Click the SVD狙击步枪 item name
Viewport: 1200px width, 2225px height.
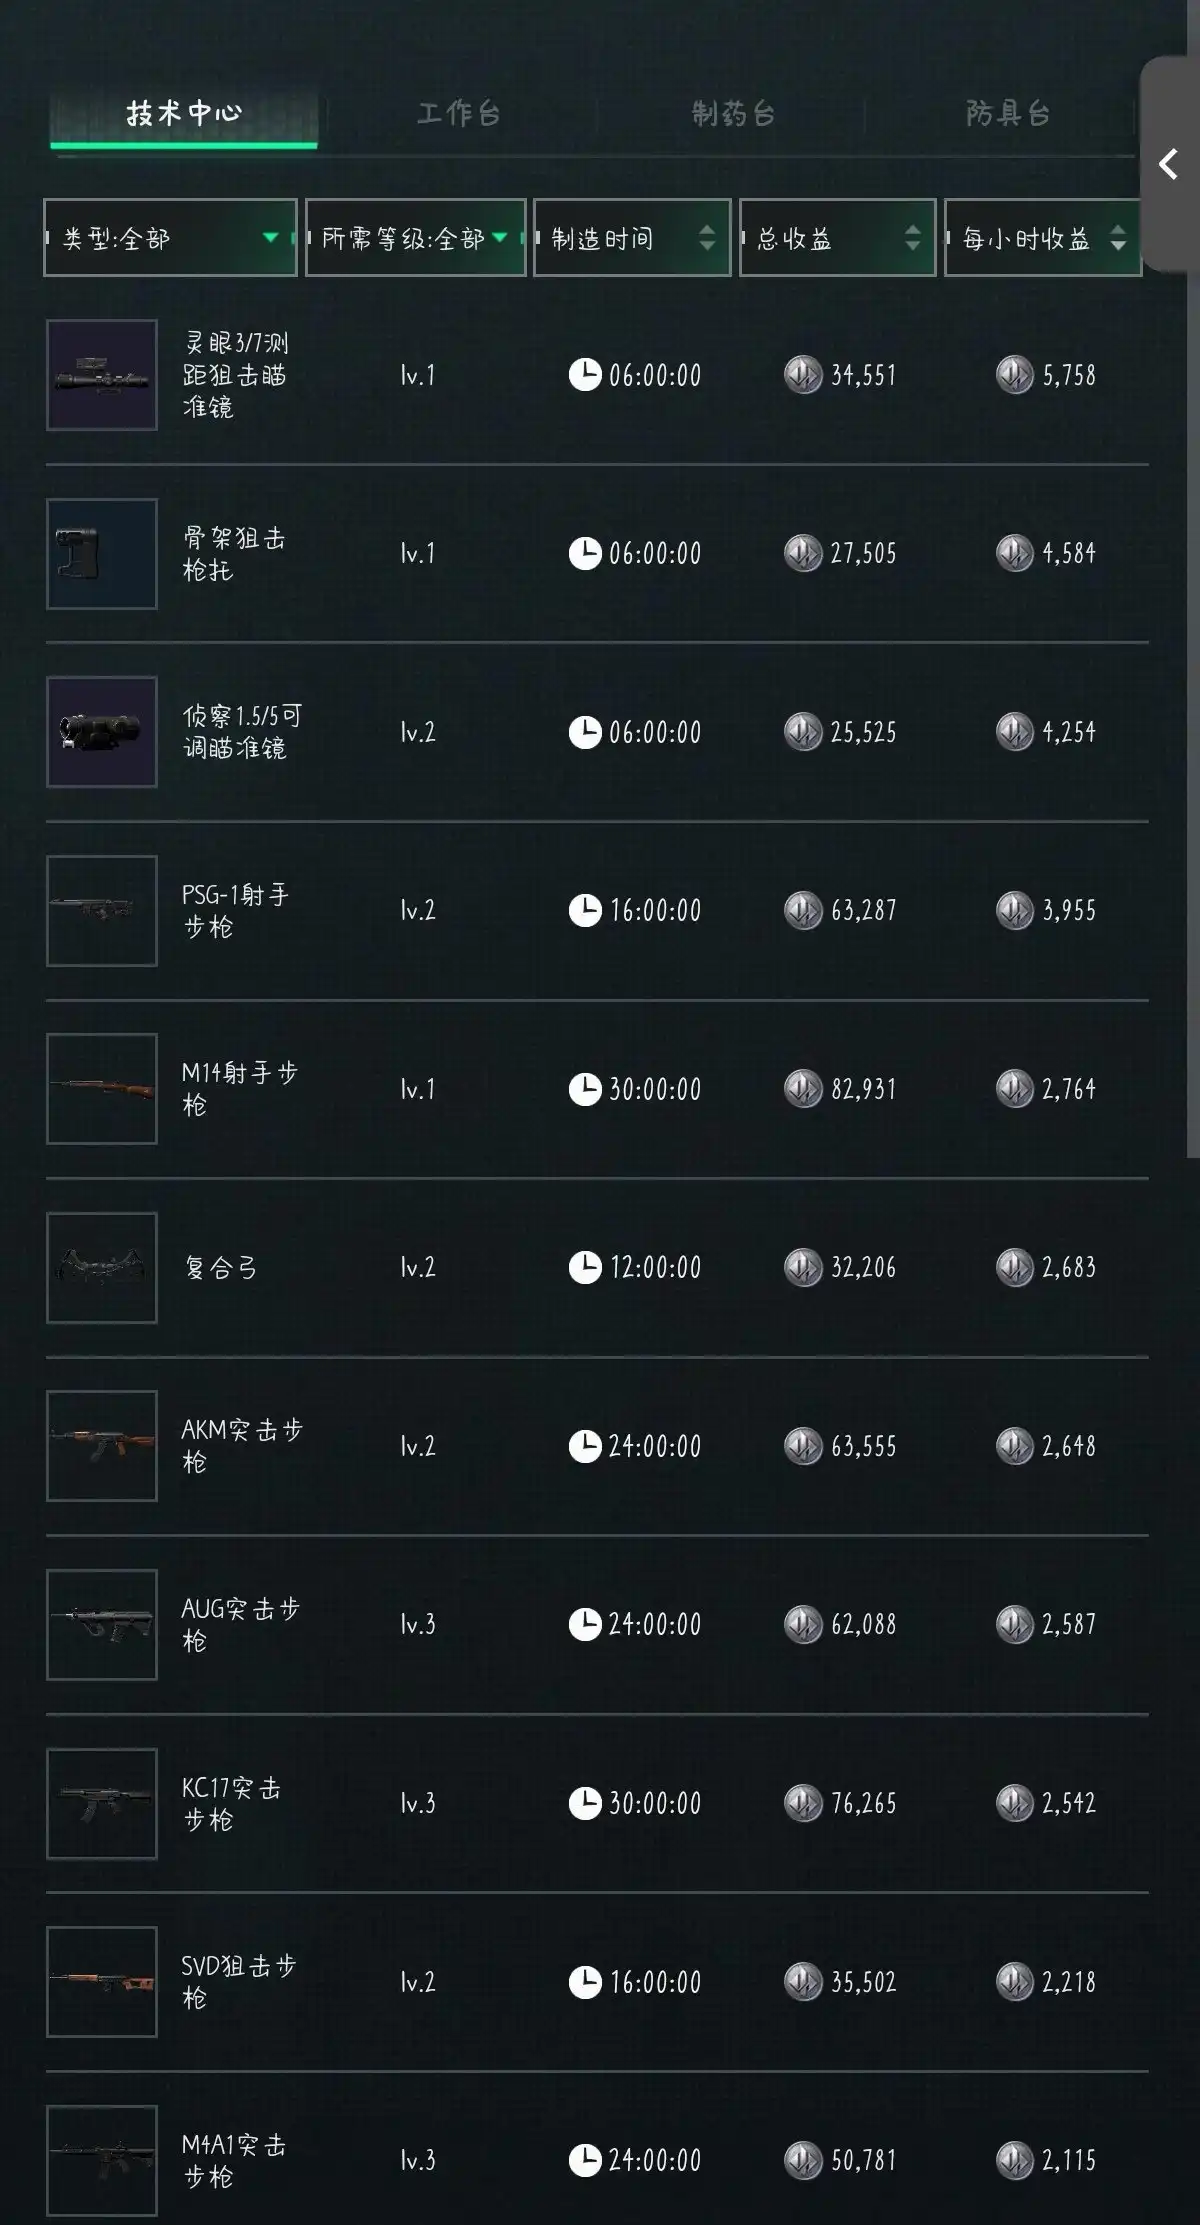click(239, 1982)
